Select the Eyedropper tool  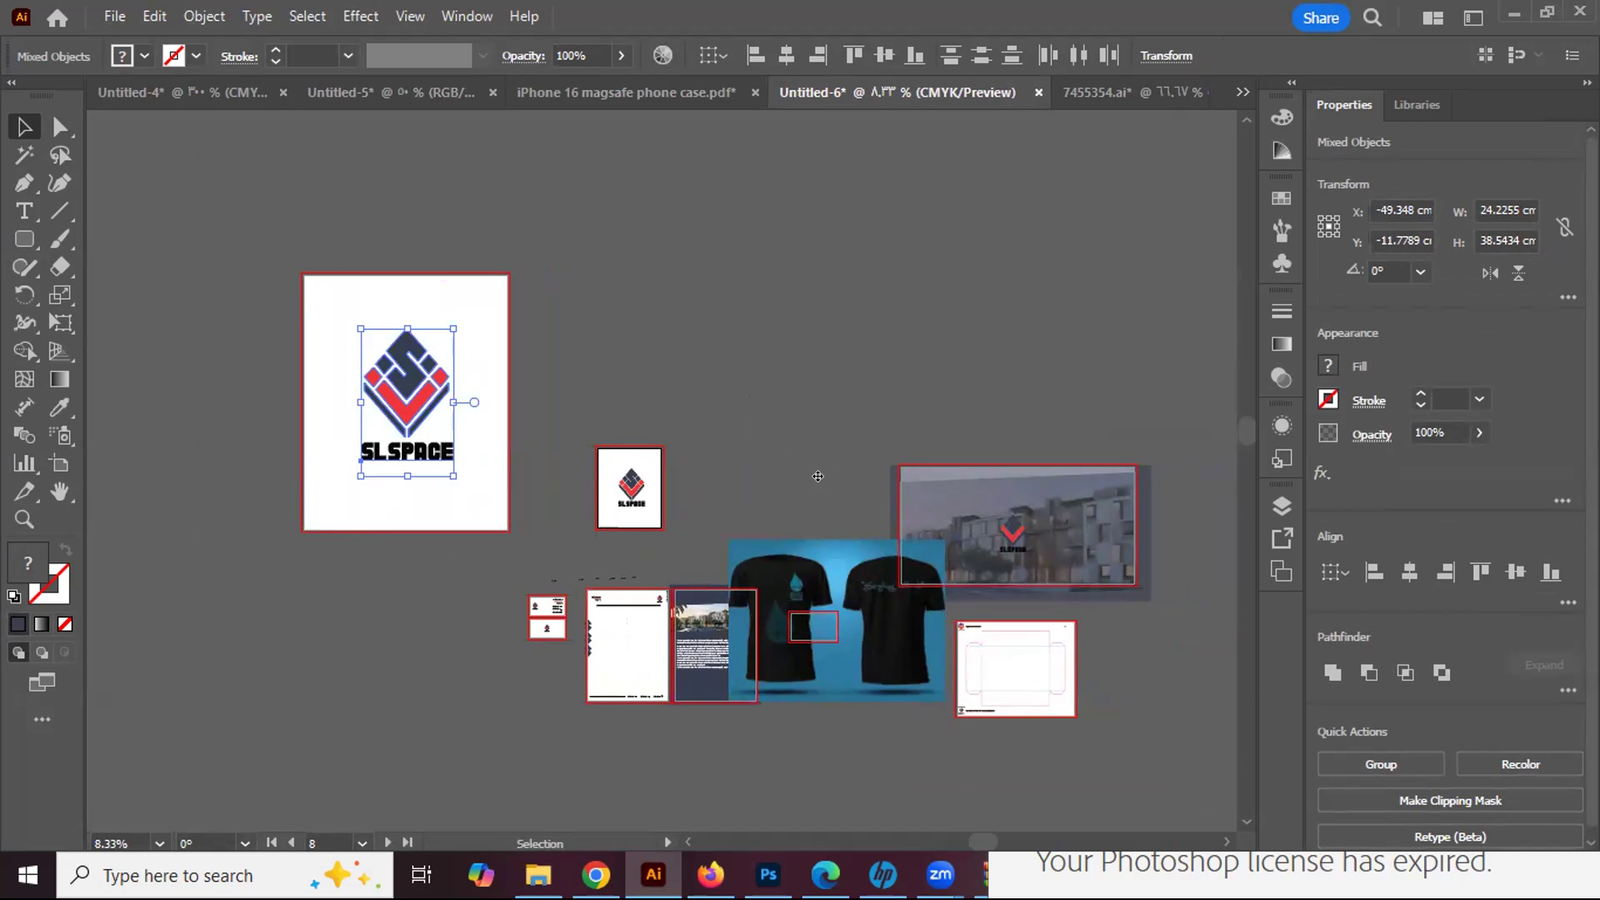pyautogui.click(x=60, y=407)
